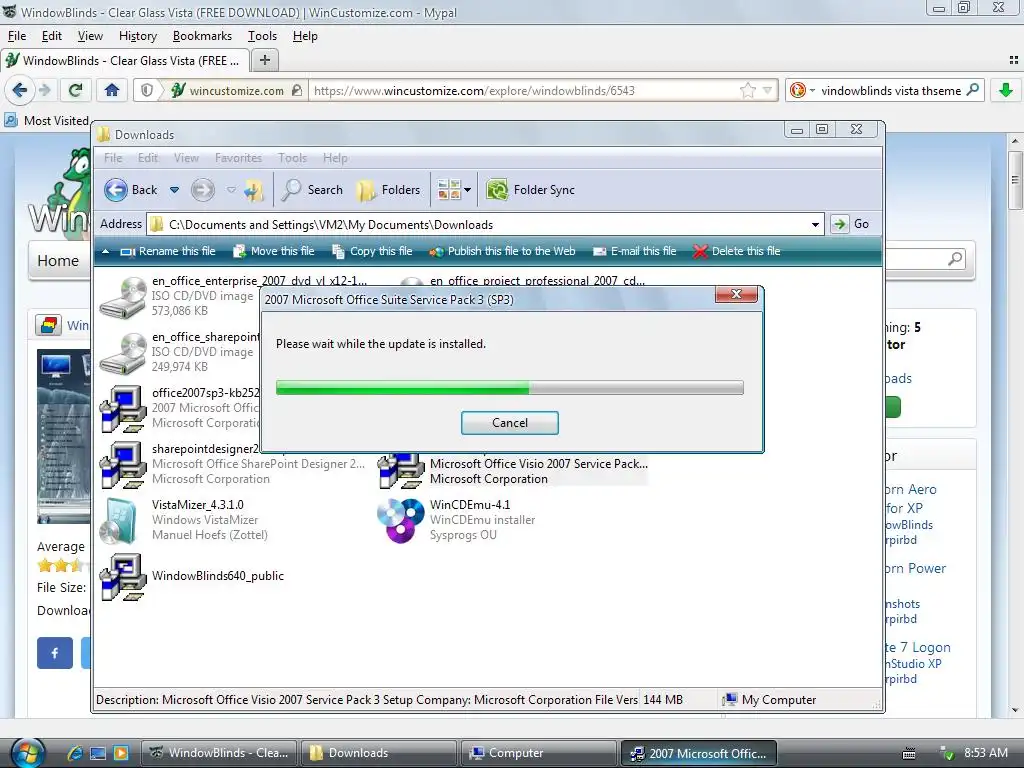Select en_office_enterprise_2007 ISO disc icon
Image resolution: width=1024 pixels, height=768 pixels.
click(122, 297)
